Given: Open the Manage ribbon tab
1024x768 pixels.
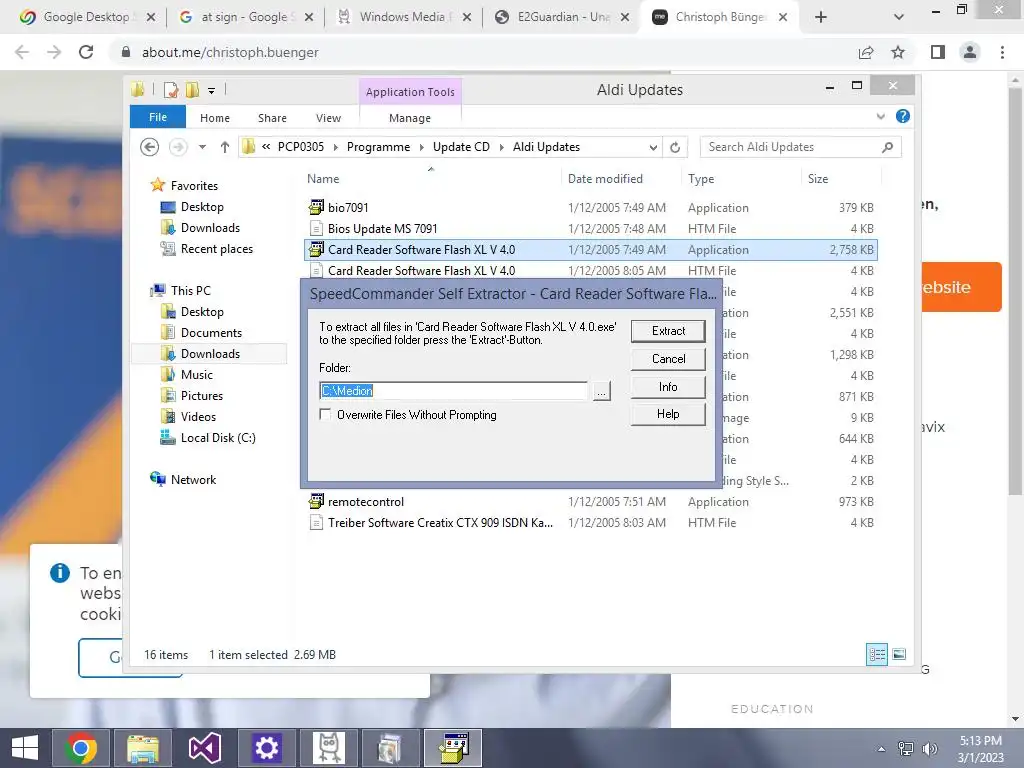Looking at the screenshot, I should [410, 118].
